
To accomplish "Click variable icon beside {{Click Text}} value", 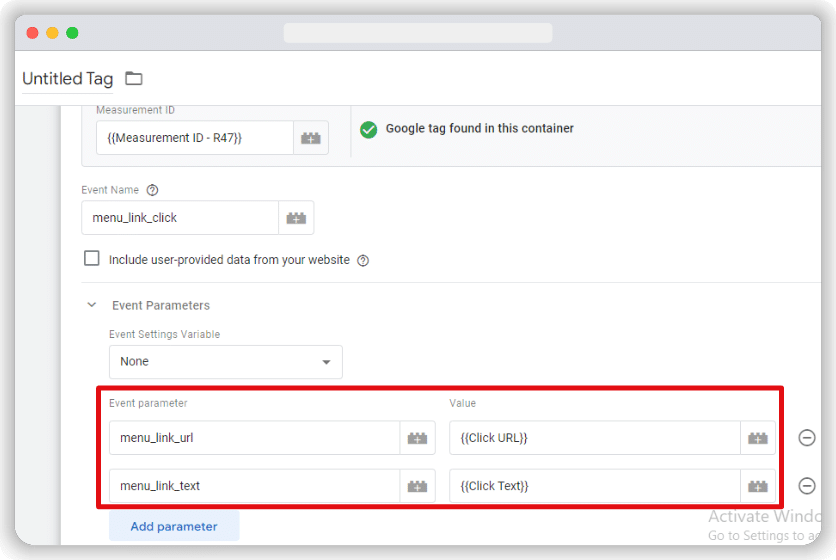I will (x=758, y=486).
